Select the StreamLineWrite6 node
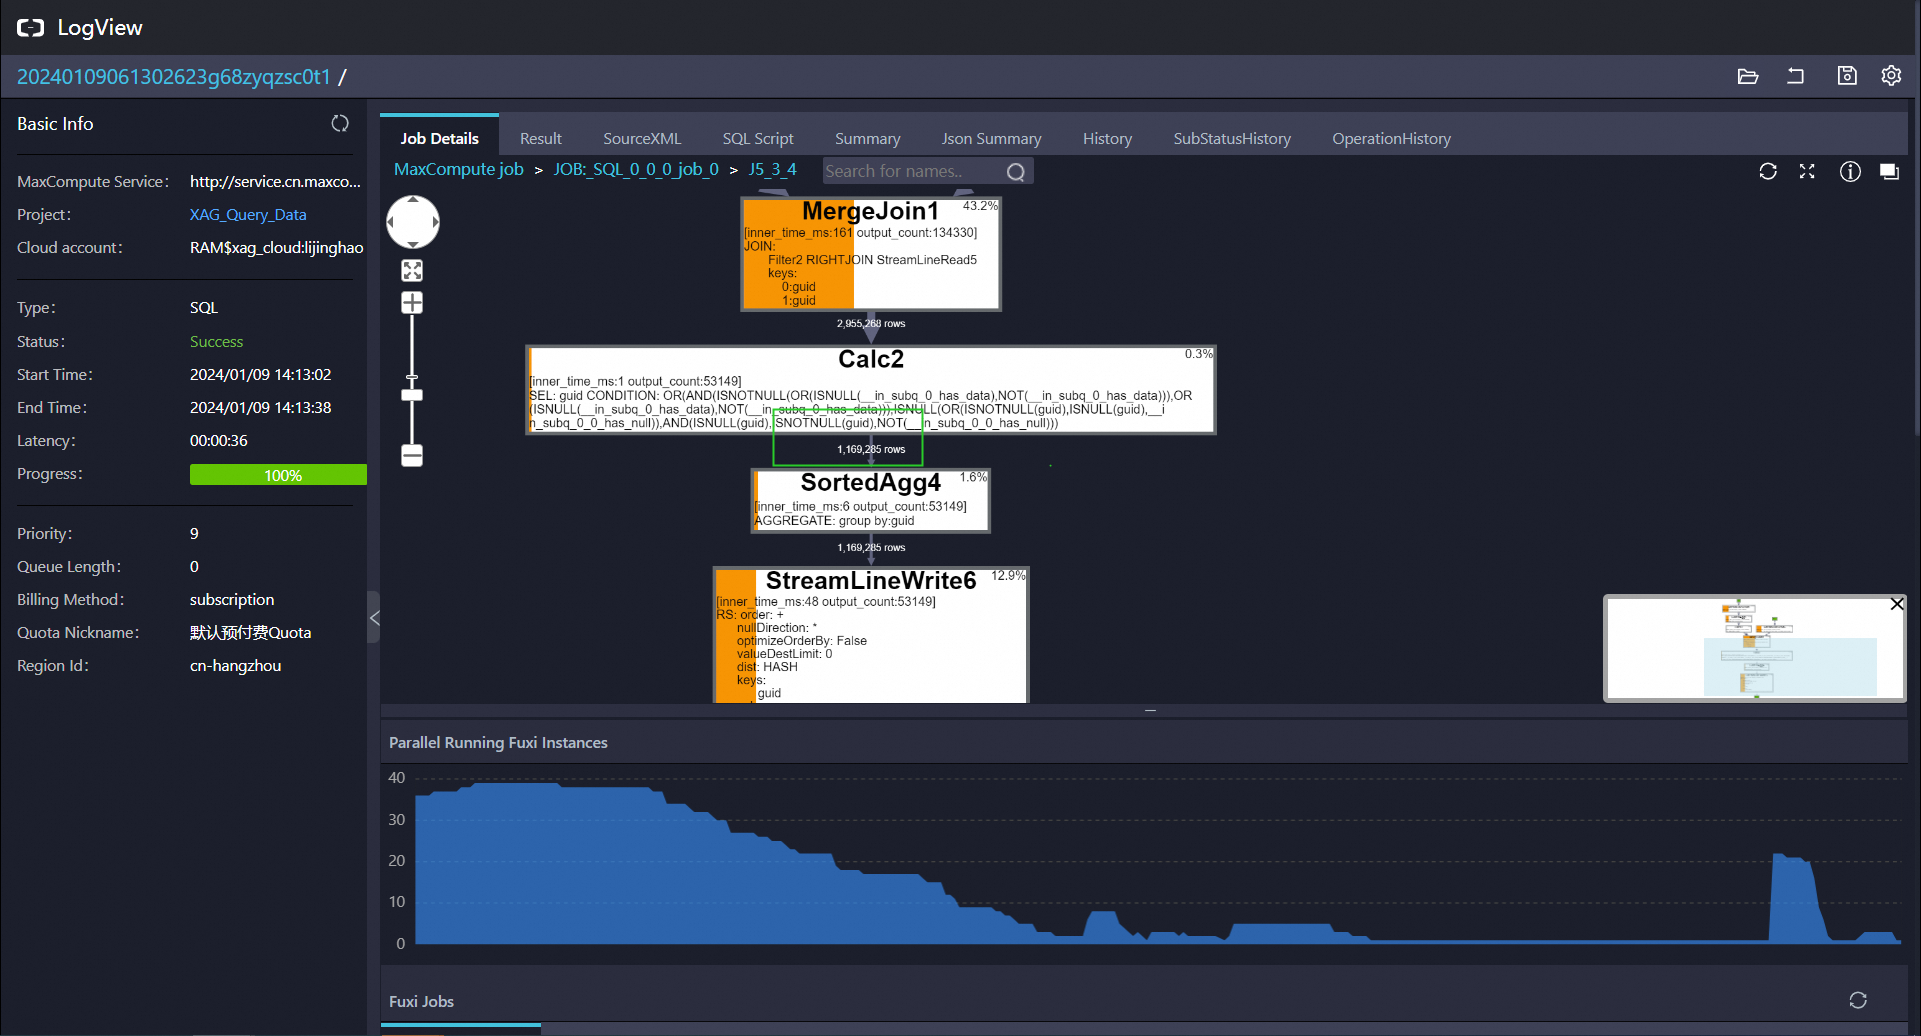1921x1036 pixels. point(871,635)
